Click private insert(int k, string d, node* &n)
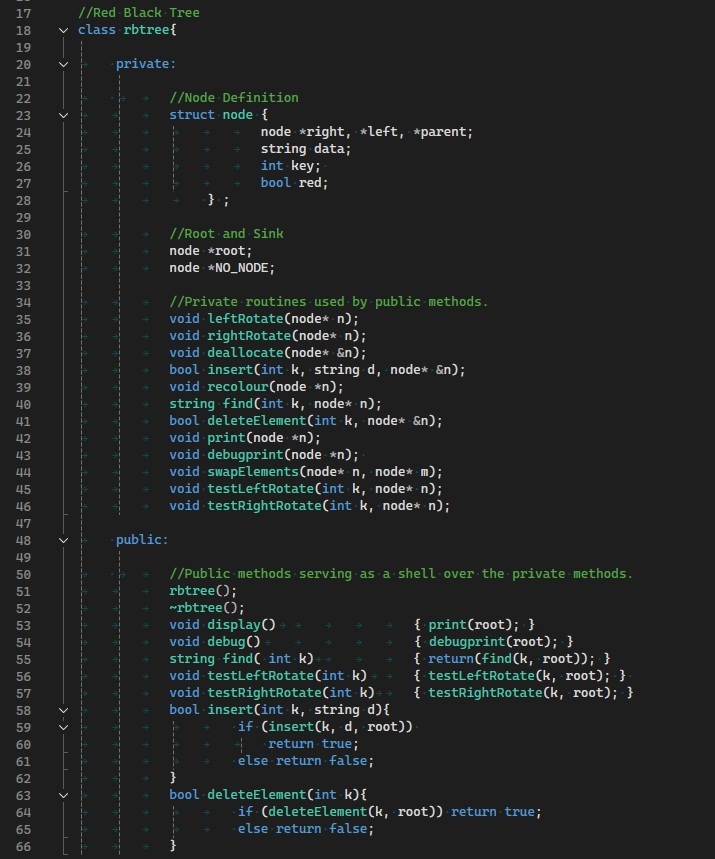 pyautogui.click(x=317, y=369)
